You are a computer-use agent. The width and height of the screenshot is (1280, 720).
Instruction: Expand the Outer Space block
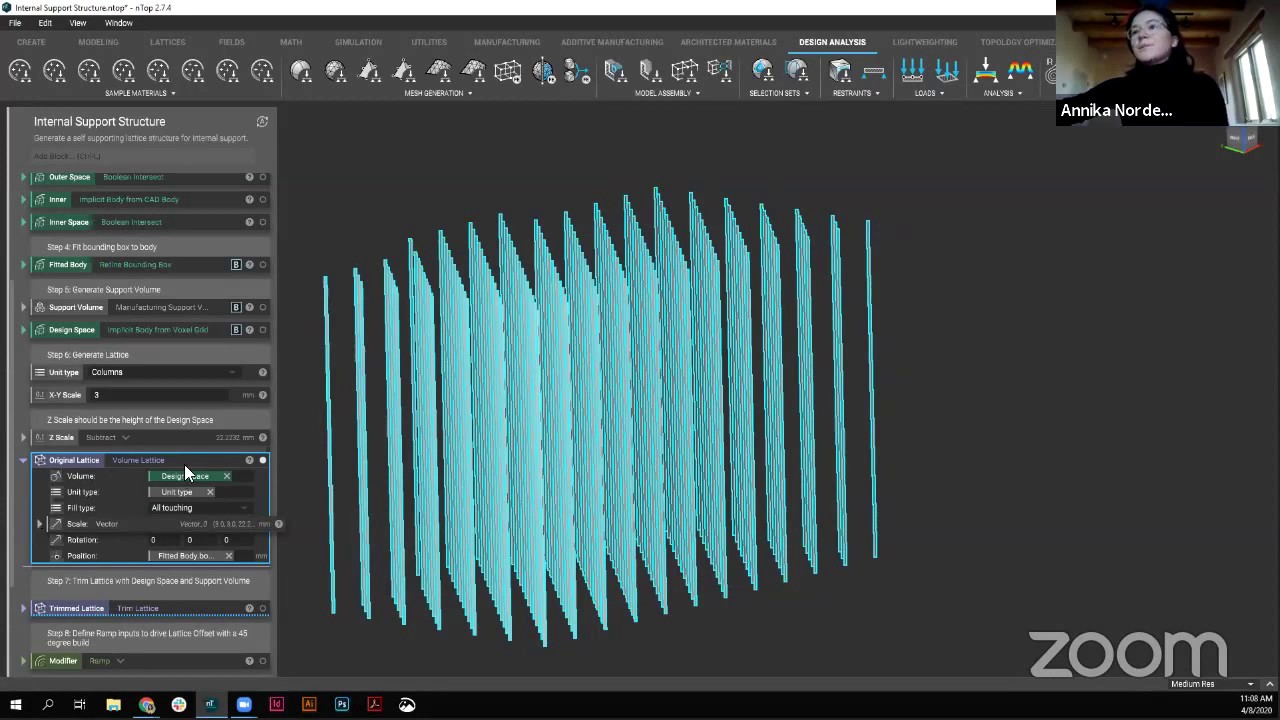24,177
